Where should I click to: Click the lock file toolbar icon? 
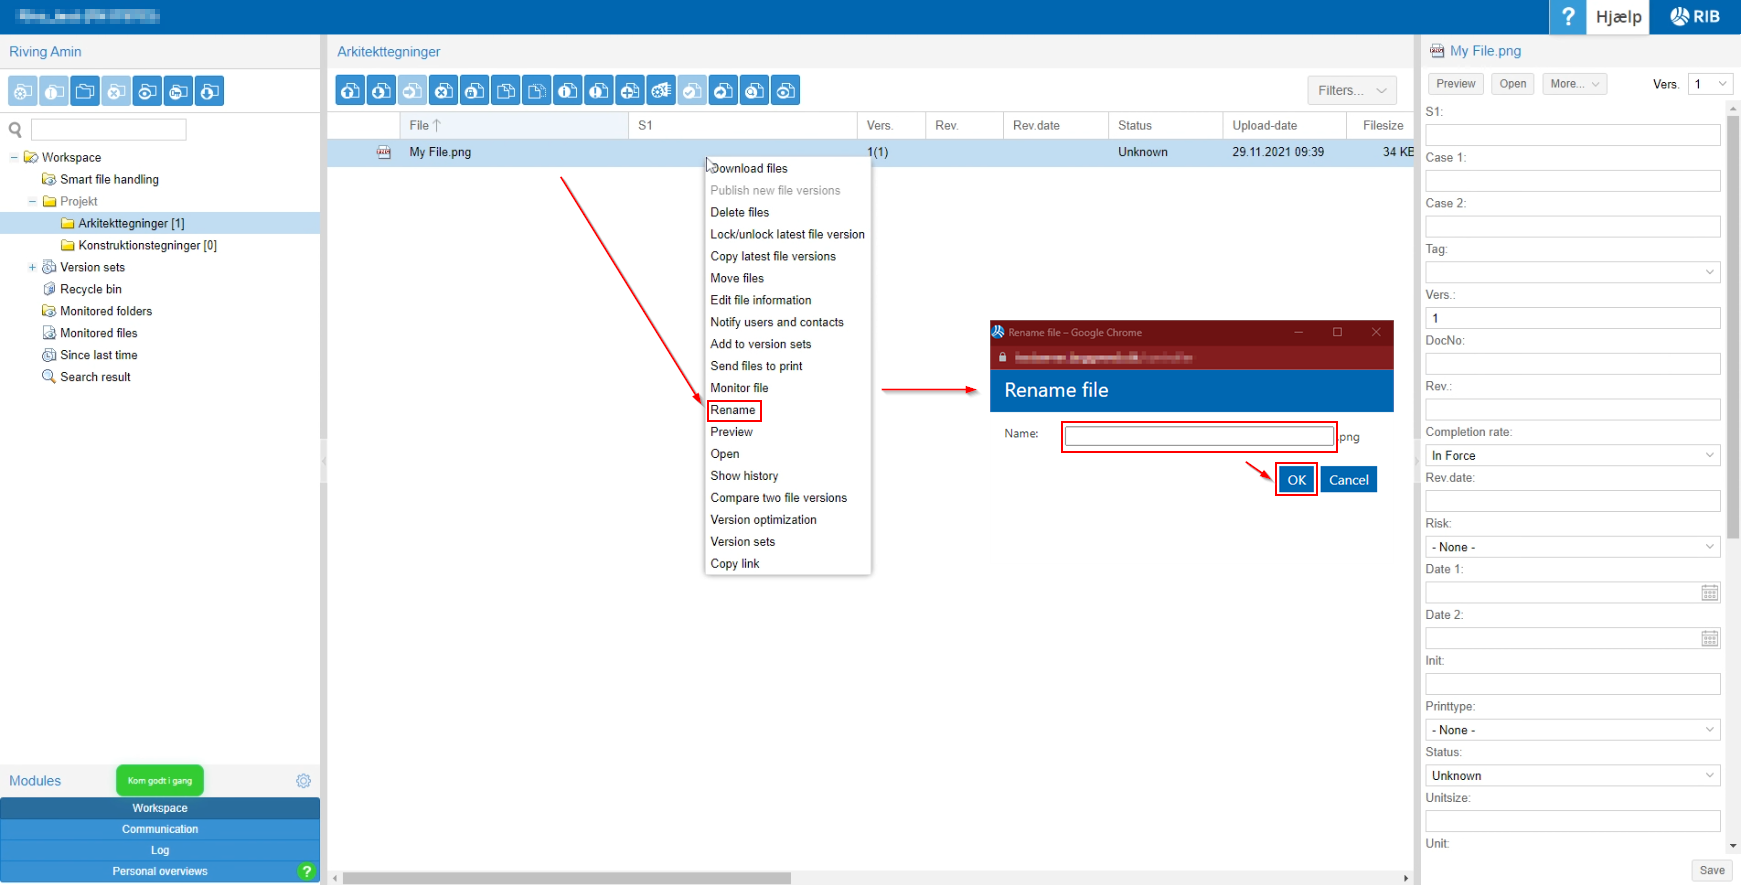pos(474,91)
